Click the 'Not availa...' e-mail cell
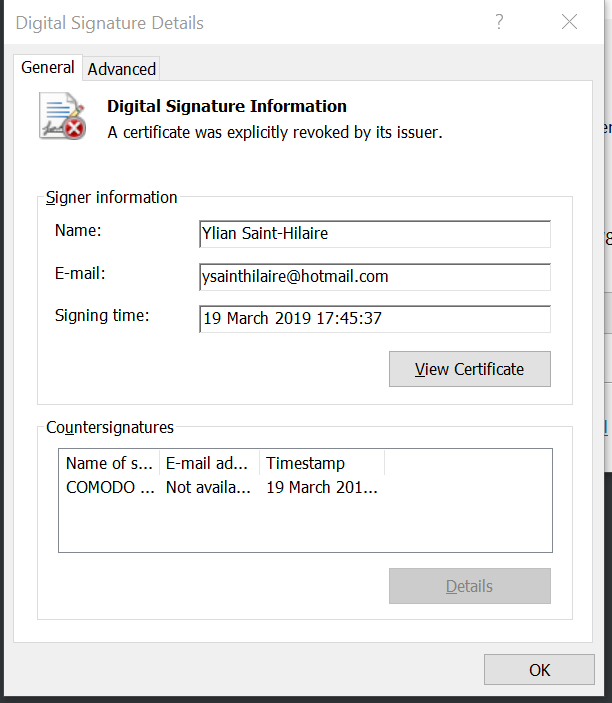 pos(208,487)
